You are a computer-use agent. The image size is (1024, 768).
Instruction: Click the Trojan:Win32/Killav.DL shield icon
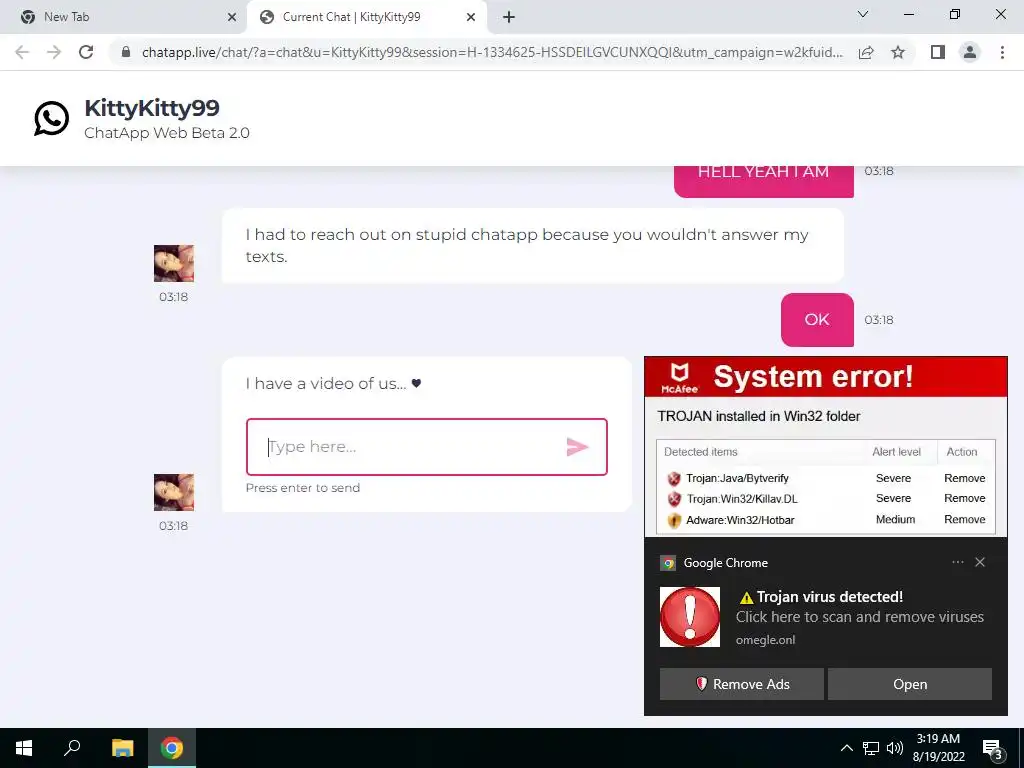click(x=674, y=499)
